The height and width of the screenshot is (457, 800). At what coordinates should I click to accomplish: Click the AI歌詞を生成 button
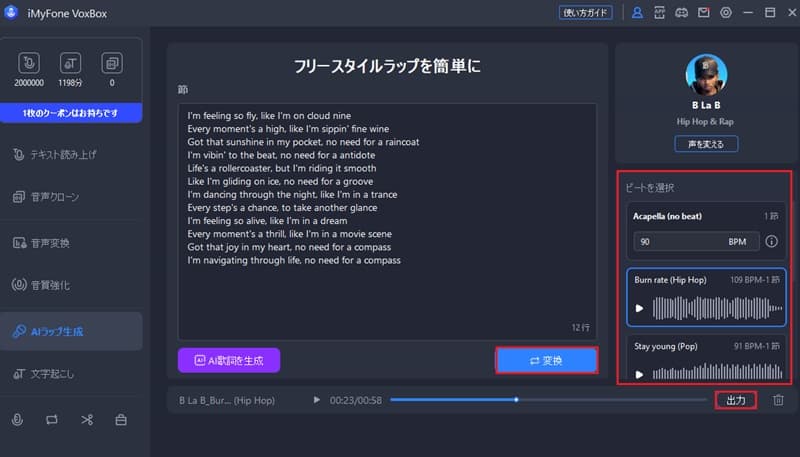(229, 361)
